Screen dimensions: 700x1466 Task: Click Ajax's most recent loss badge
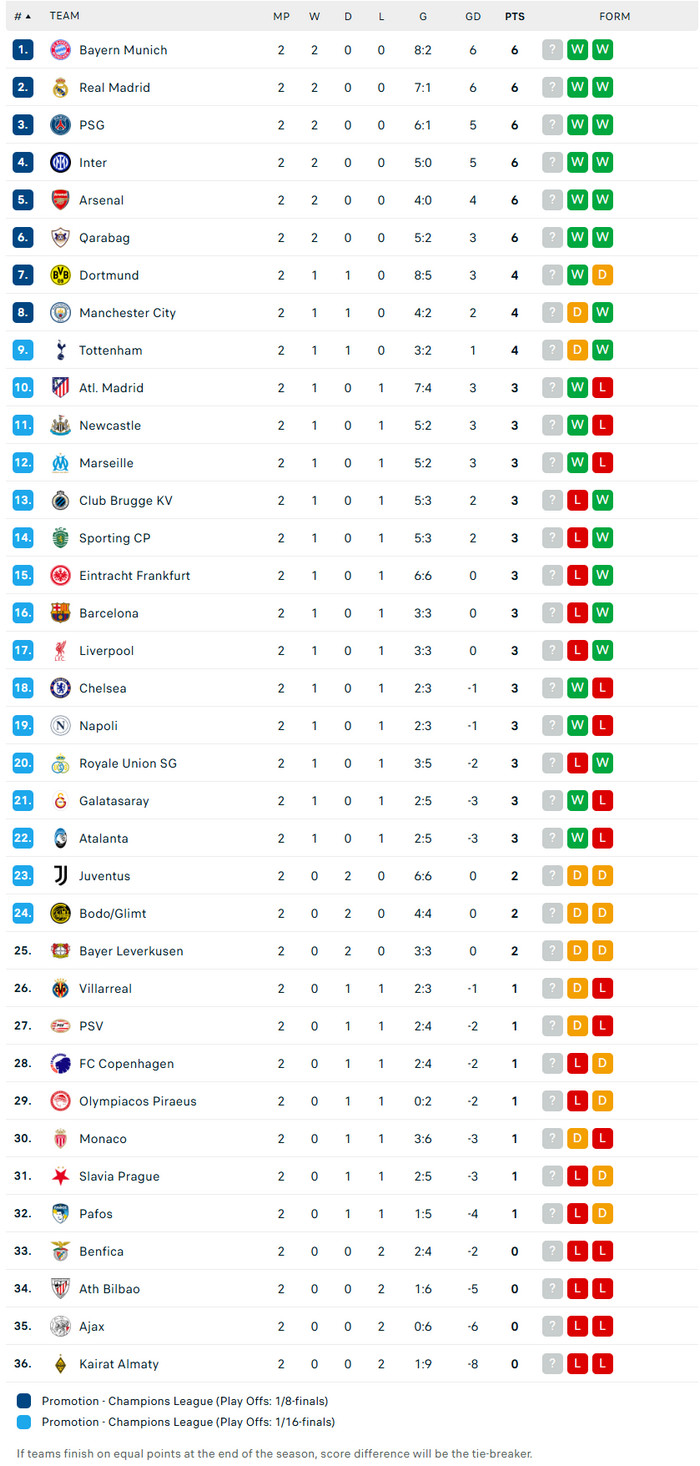(x=602, y=1326)
